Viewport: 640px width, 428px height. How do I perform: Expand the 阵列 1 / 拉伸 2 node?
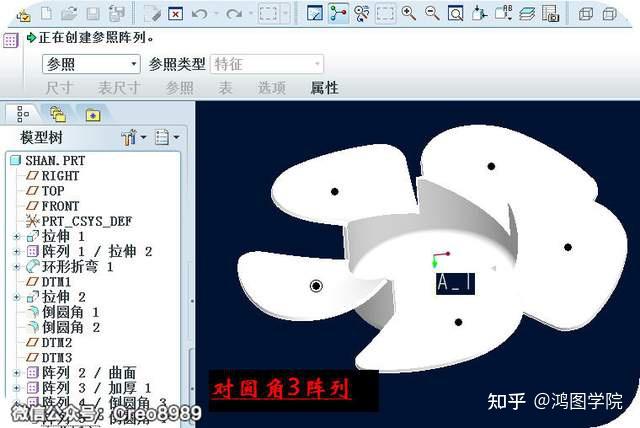[17, 251]
